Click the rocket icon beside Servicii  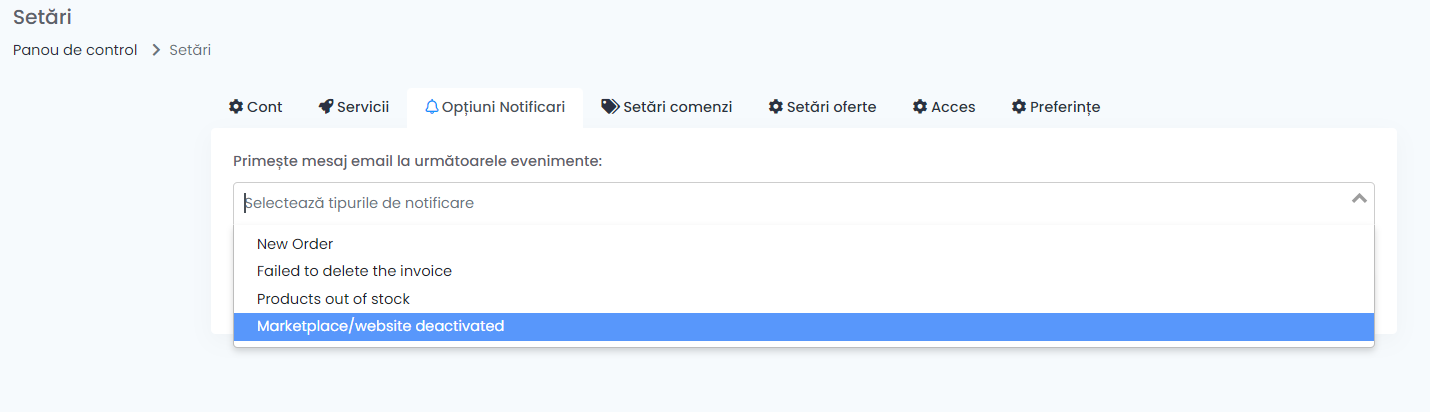326,107
